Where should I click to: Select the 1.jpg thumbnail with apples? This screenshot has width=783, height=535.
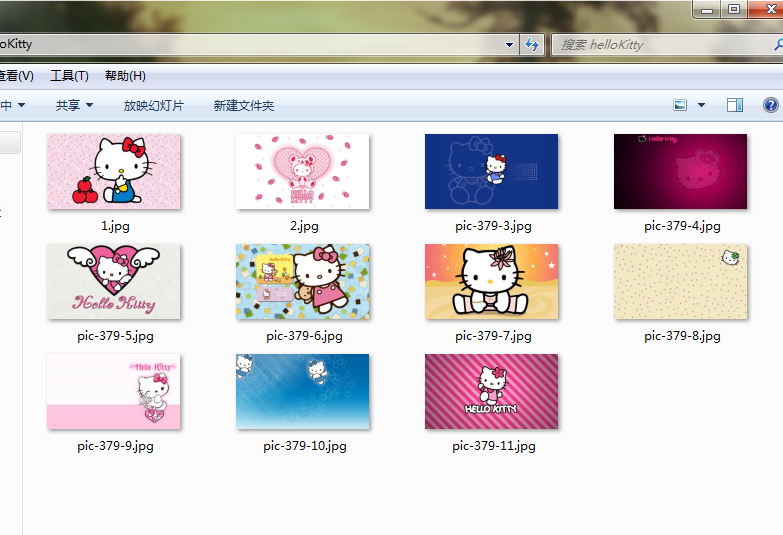(114, 171)
